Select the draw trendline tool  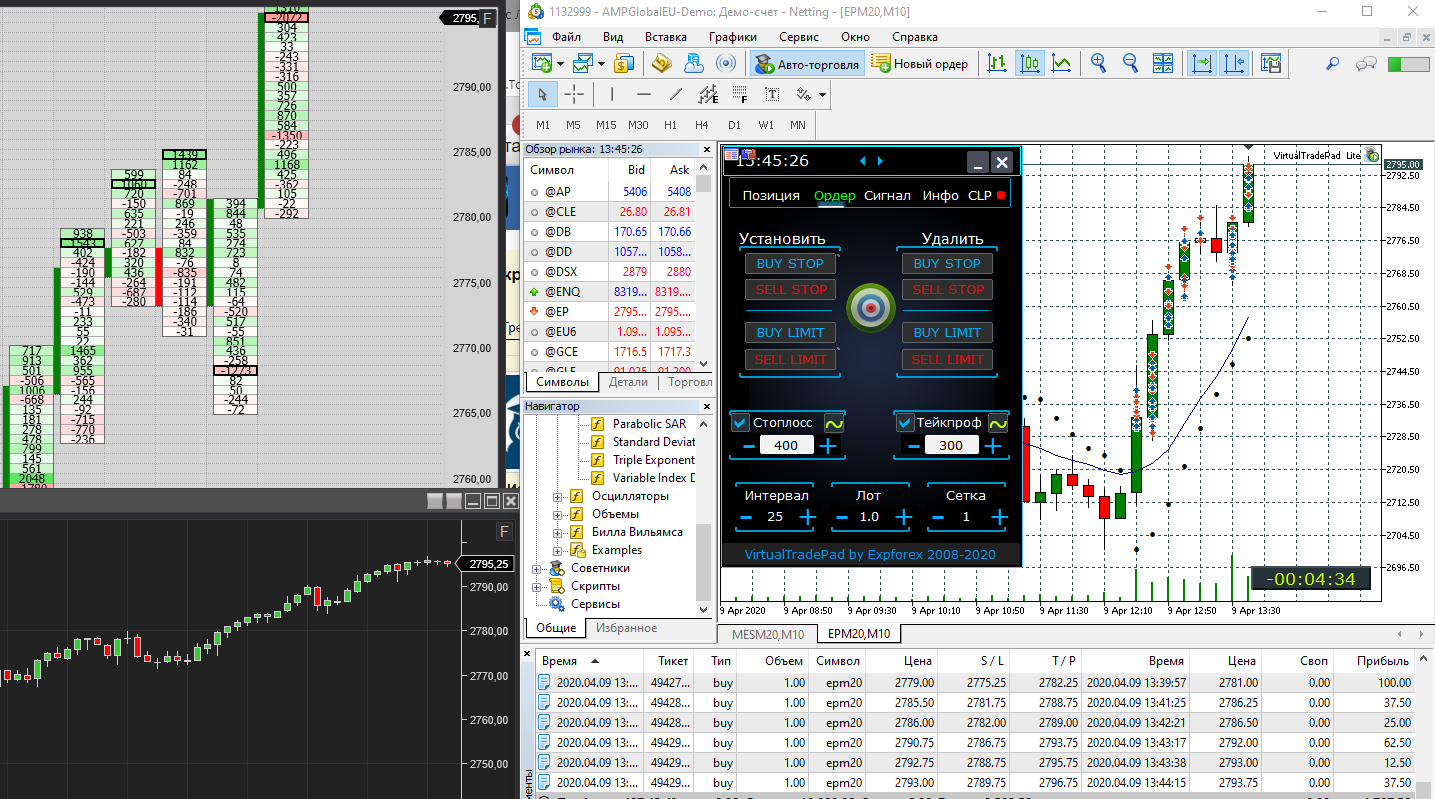point(676,95)
